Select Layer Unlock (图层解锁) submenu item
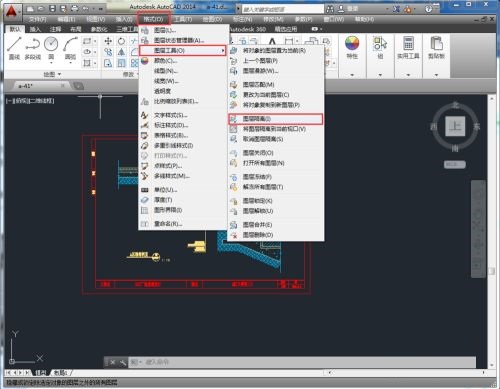Screen dimensions: 500x389 (x=276, y=211)
